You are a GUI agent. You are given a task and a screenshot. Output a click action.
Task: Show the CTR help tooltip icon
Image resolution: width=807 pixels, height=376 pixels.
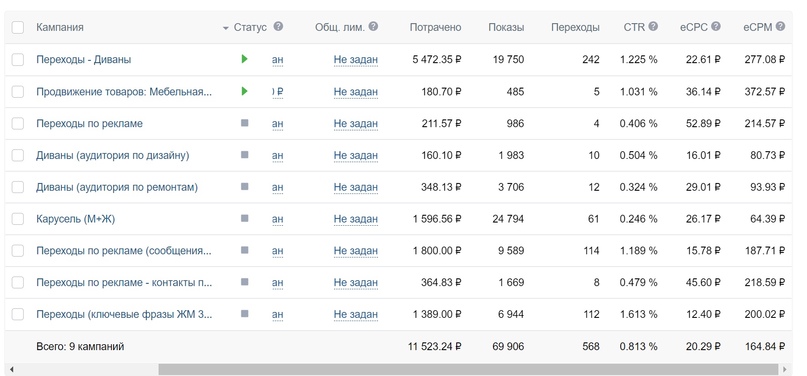point(653,26)
